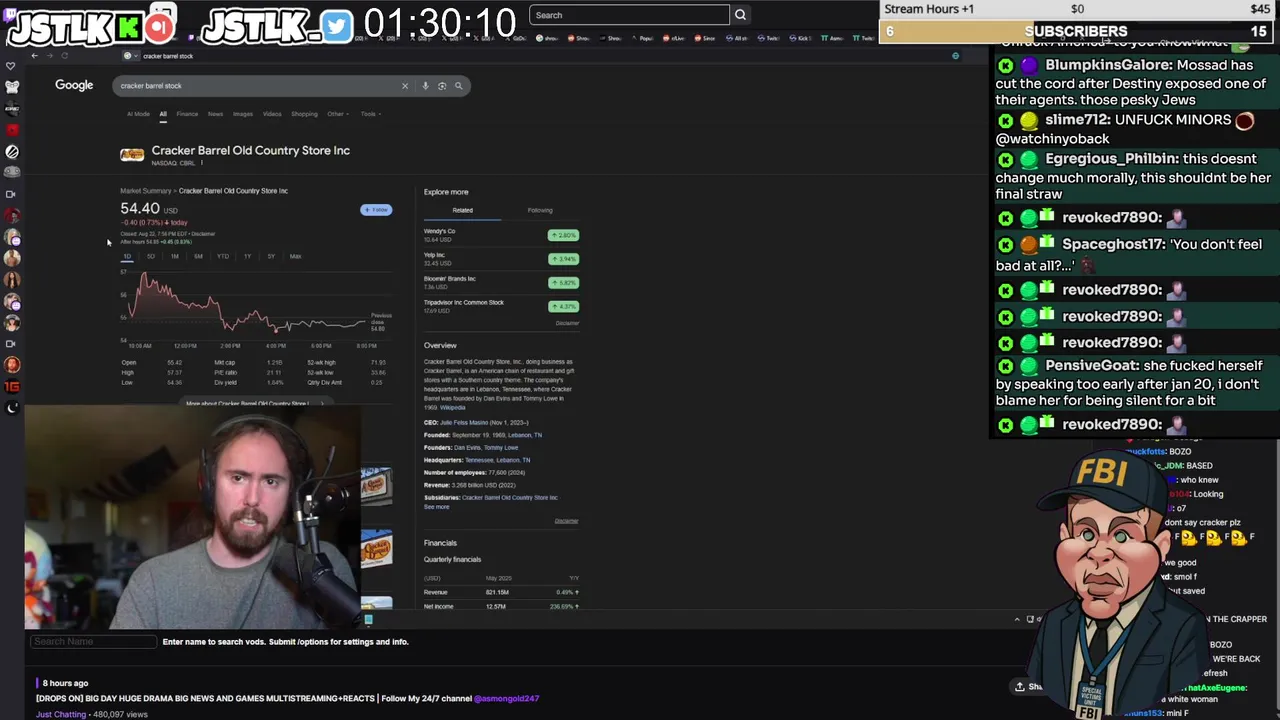This screenshot has height=720, width=1280.
Task: Select the 6M chart range
Action: click(x=198, y=257)
